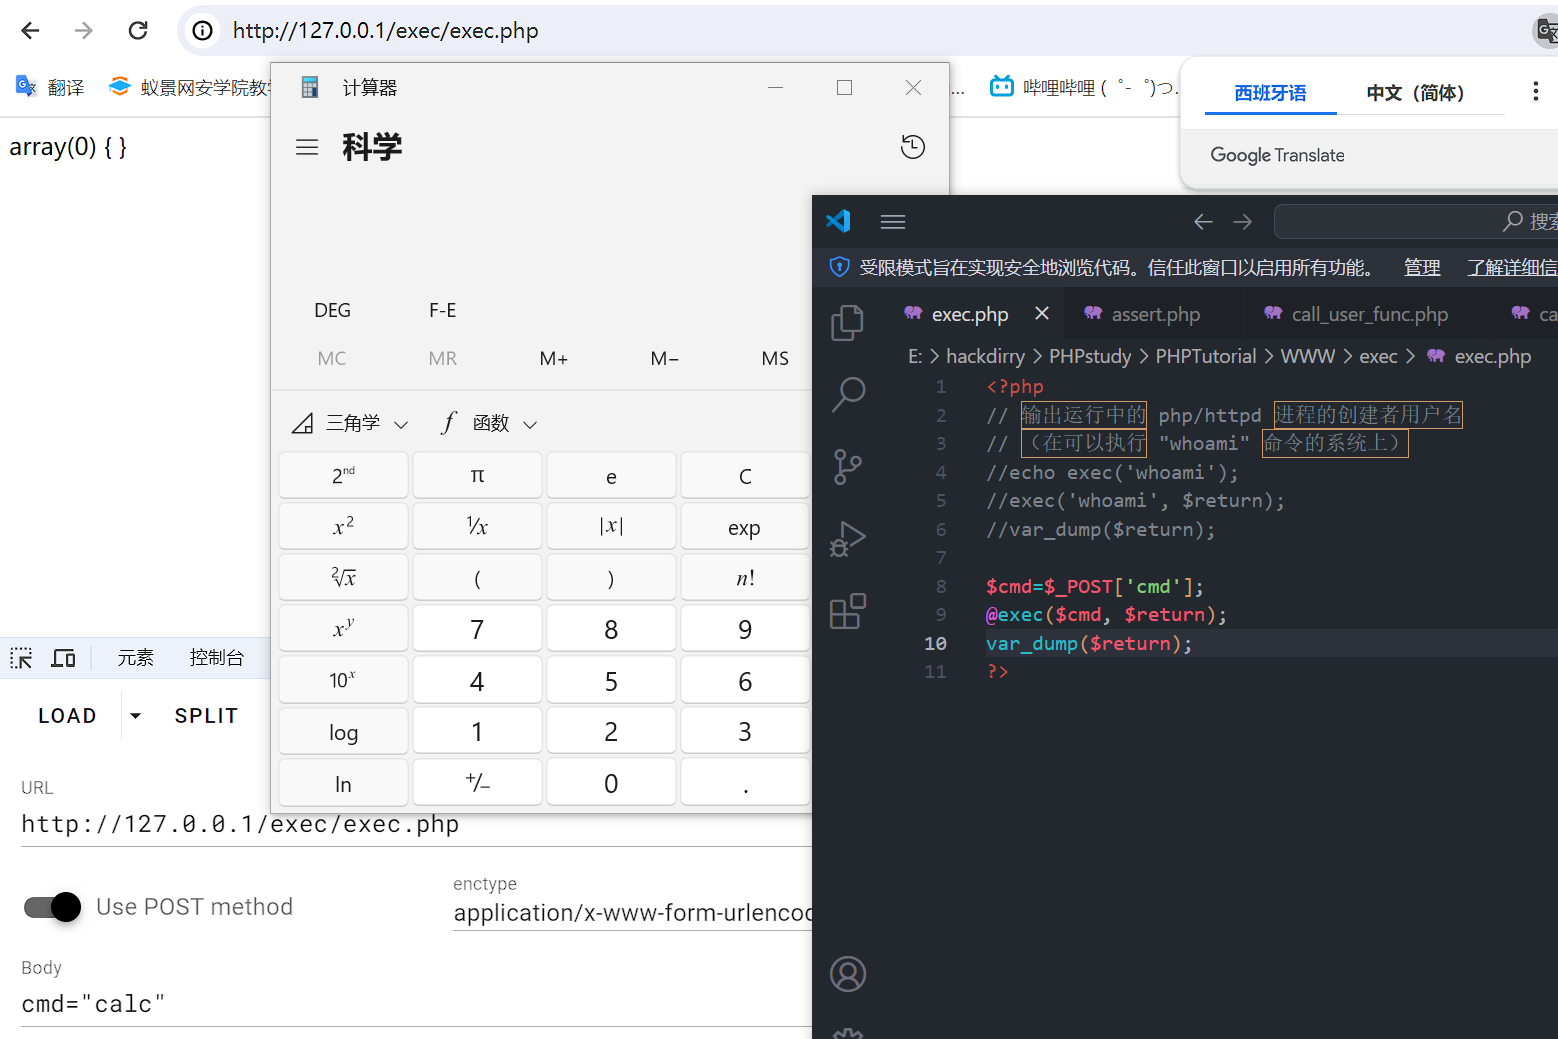Click the calculator π button
This screenshot has height=1039, width=1558.
tap(477, 475)
